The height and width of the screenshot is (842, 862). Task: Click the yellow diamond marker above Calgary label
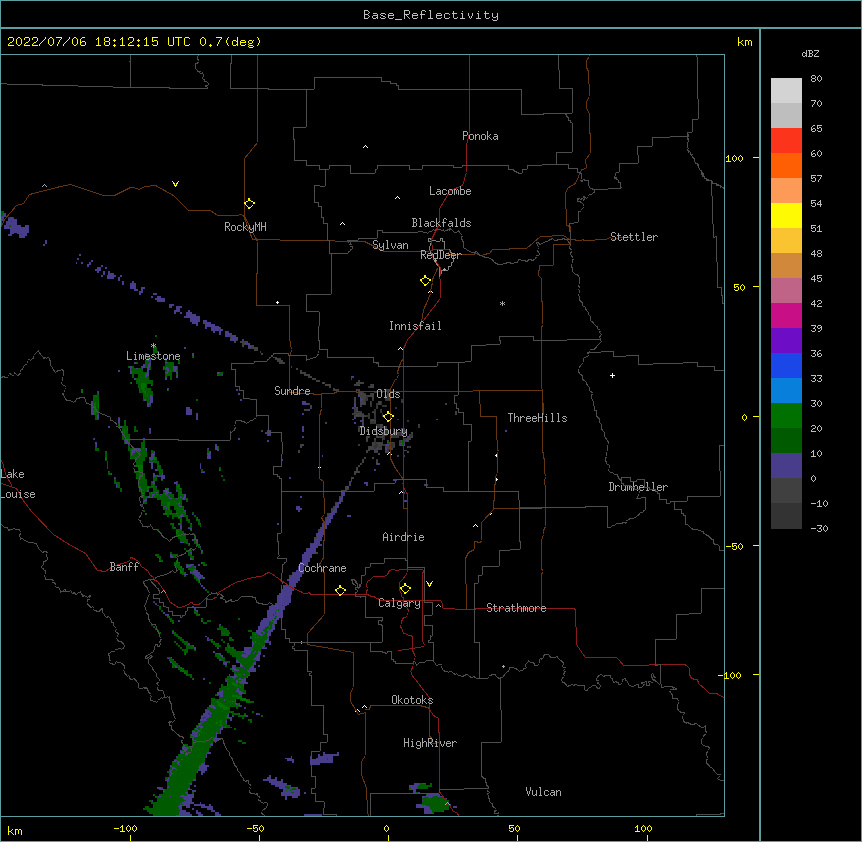click(x=405, y=589)
